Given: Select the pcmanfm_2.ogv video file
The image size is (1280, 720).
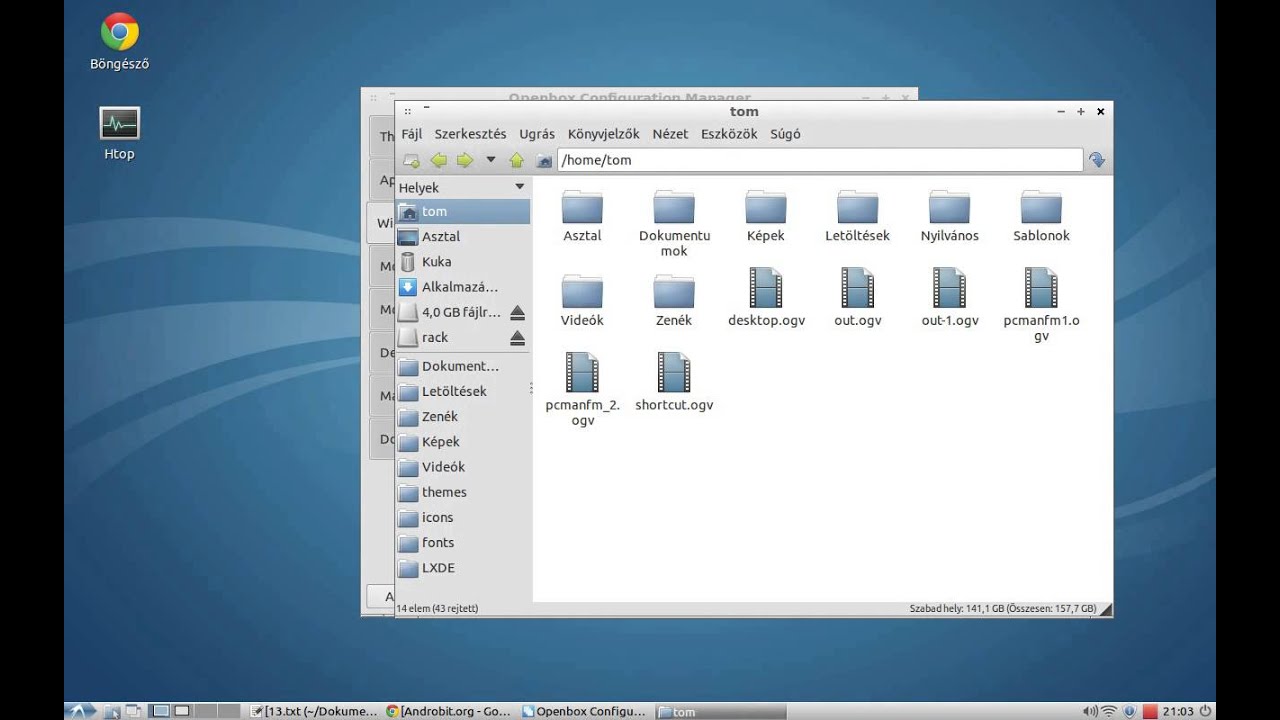Looking at the screenshot, I should click(582, 372).
